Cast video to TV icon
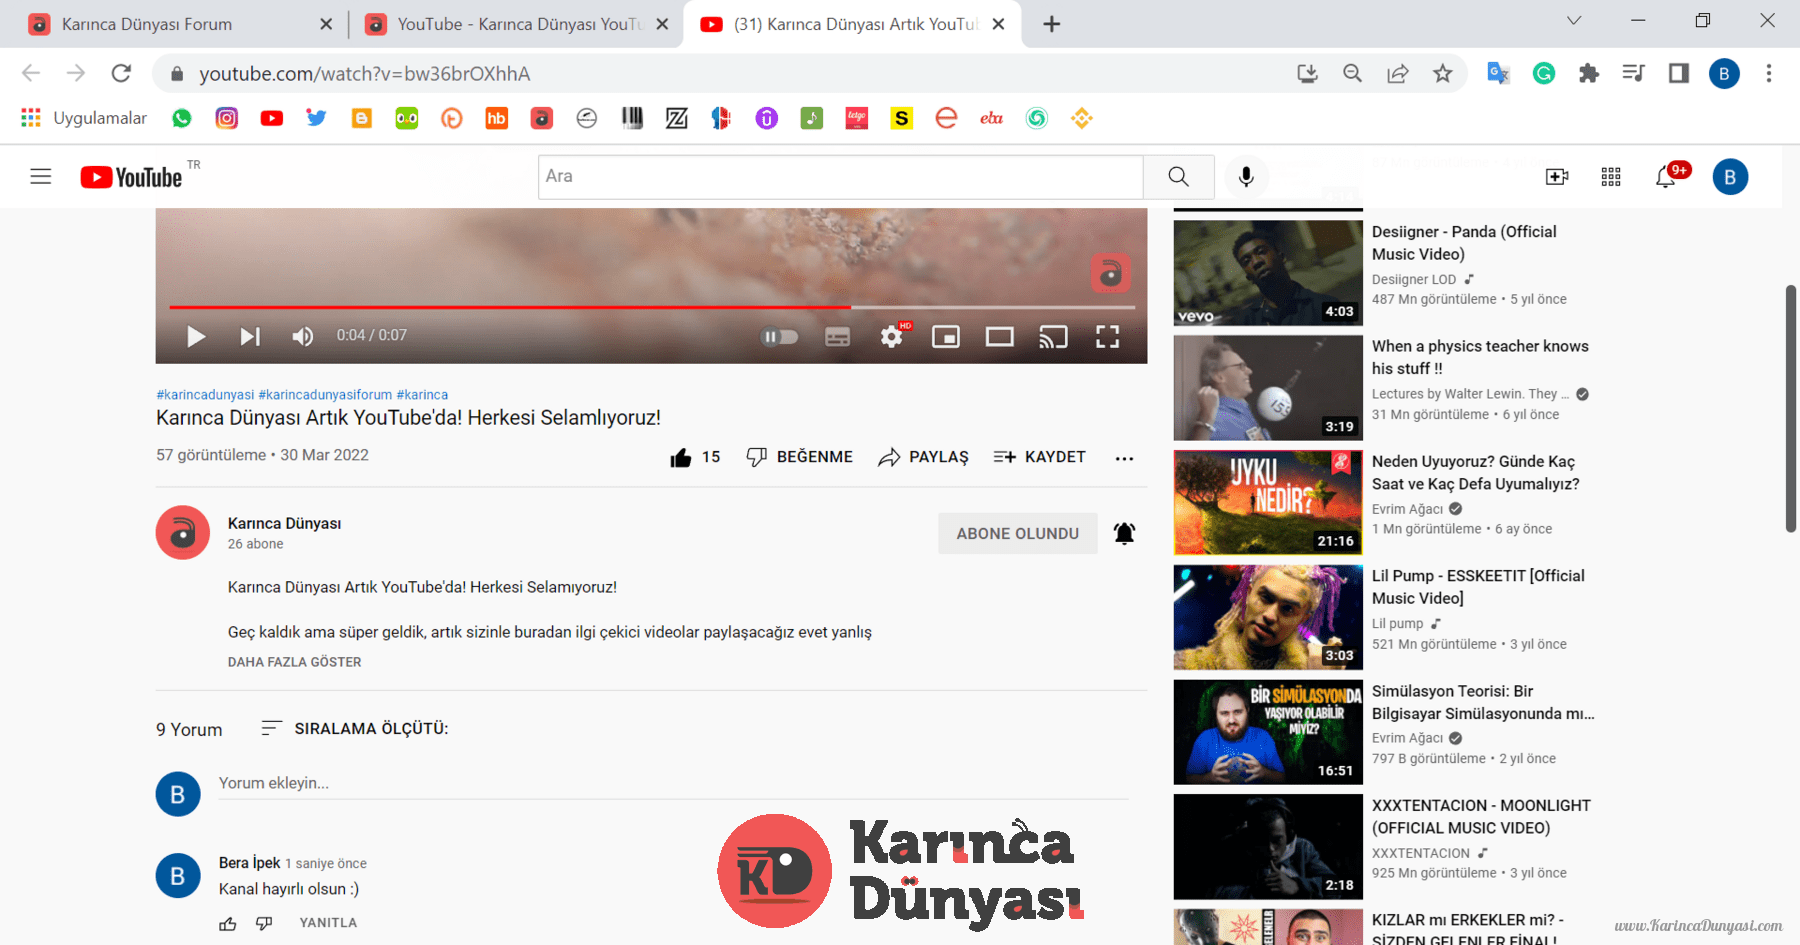Image resolution: width=1800 pixels, height=945 pixels. (x=1053, y=337)
